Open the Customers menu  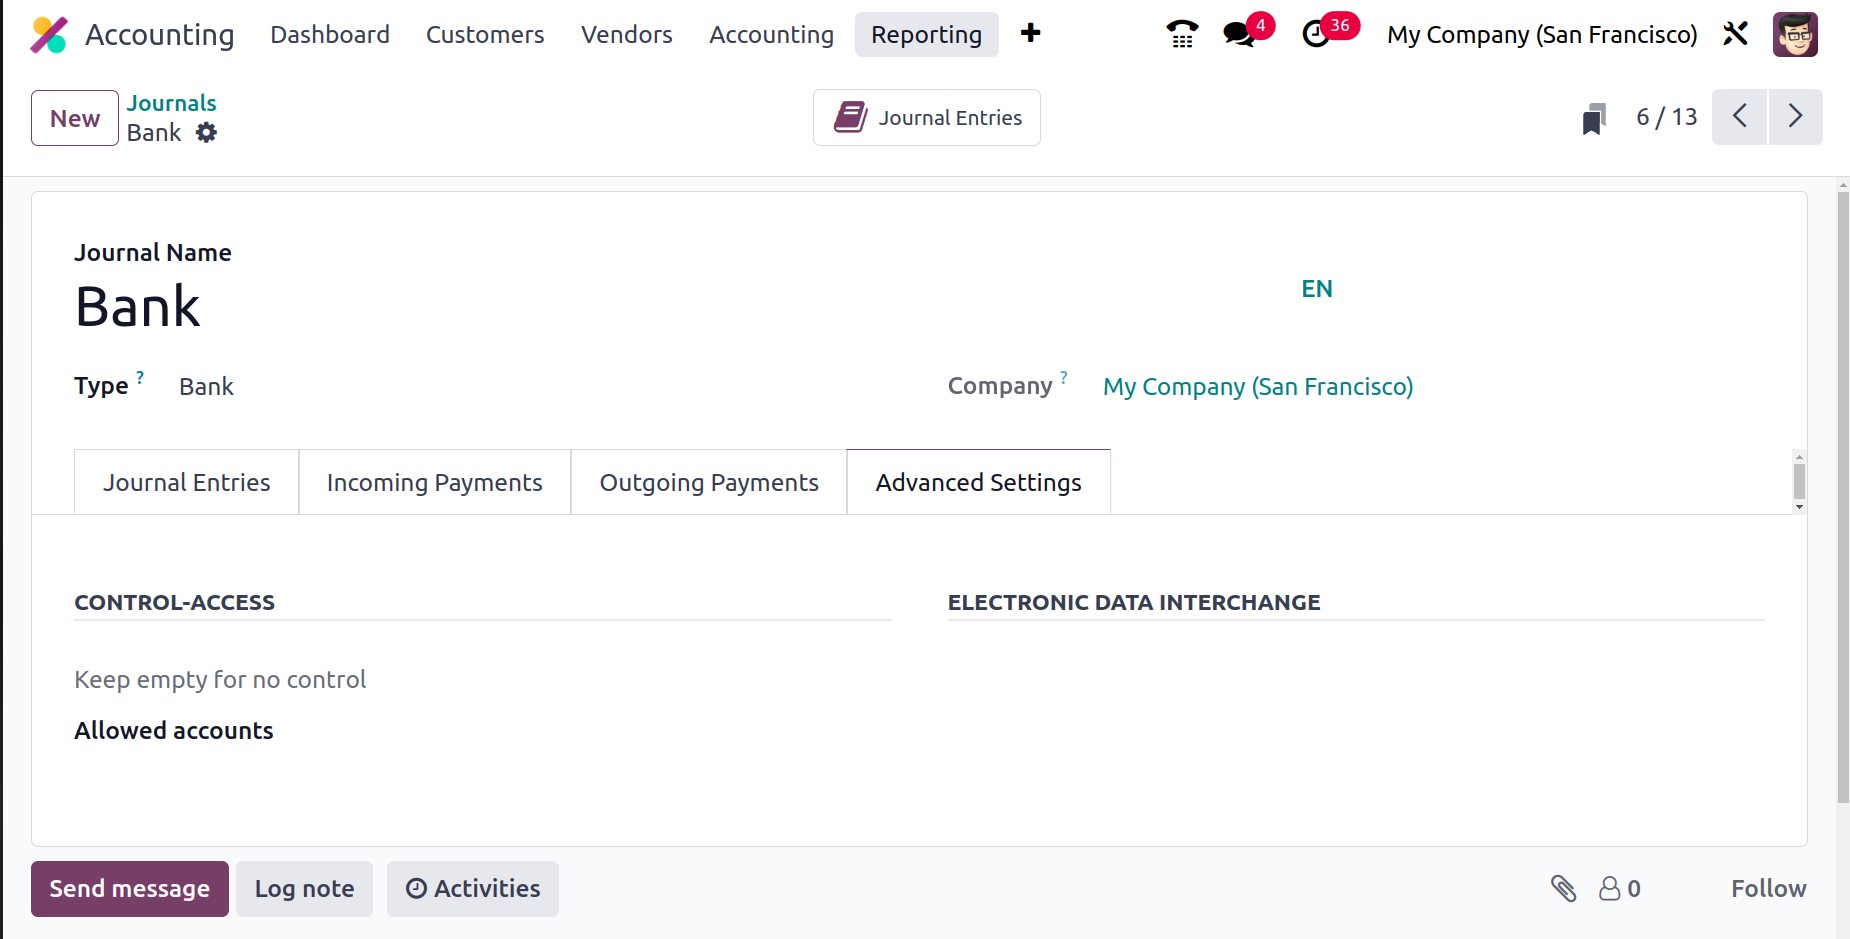[x=485, y=34]
